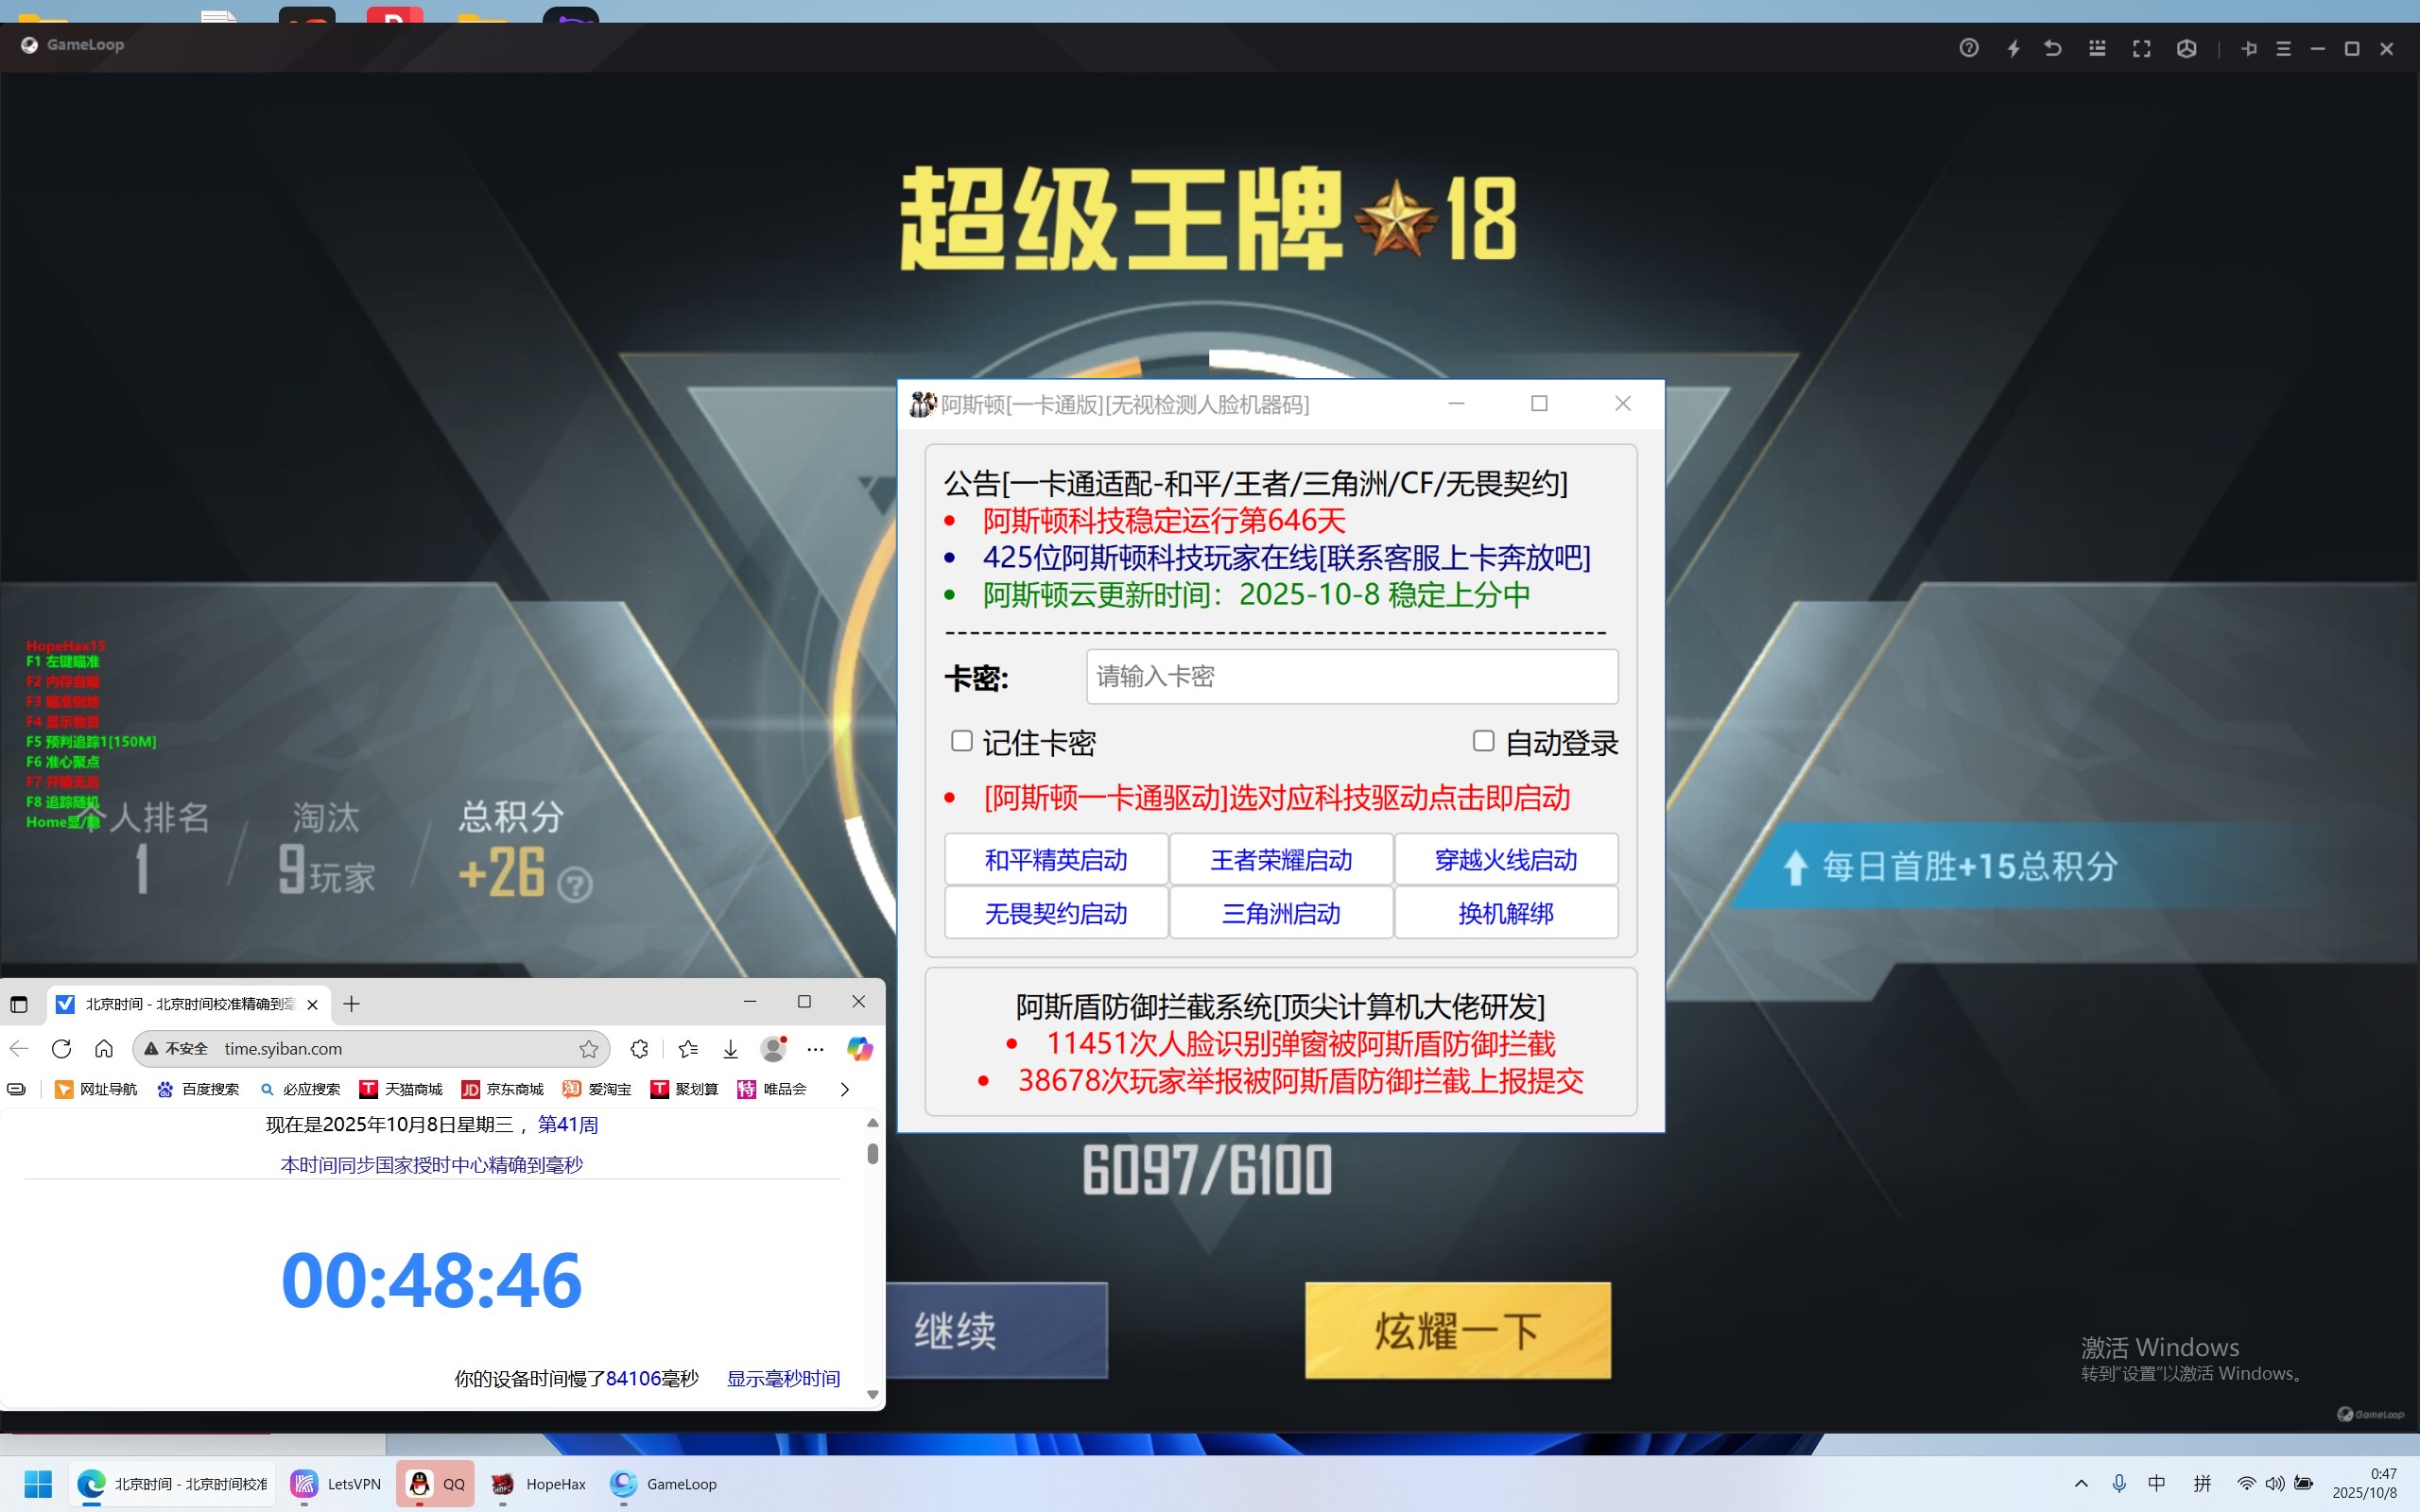Click the 总积分 question mark icon
This screenshot has height=1512, width=2420.
574,884
